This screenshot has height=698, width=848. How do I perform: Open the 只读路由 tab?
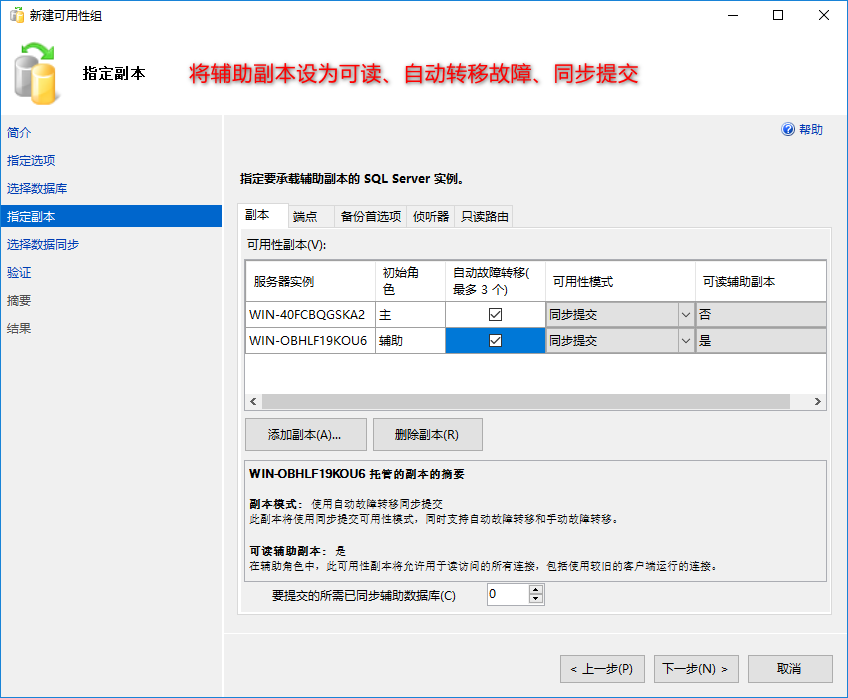click(x=484, y=217)
